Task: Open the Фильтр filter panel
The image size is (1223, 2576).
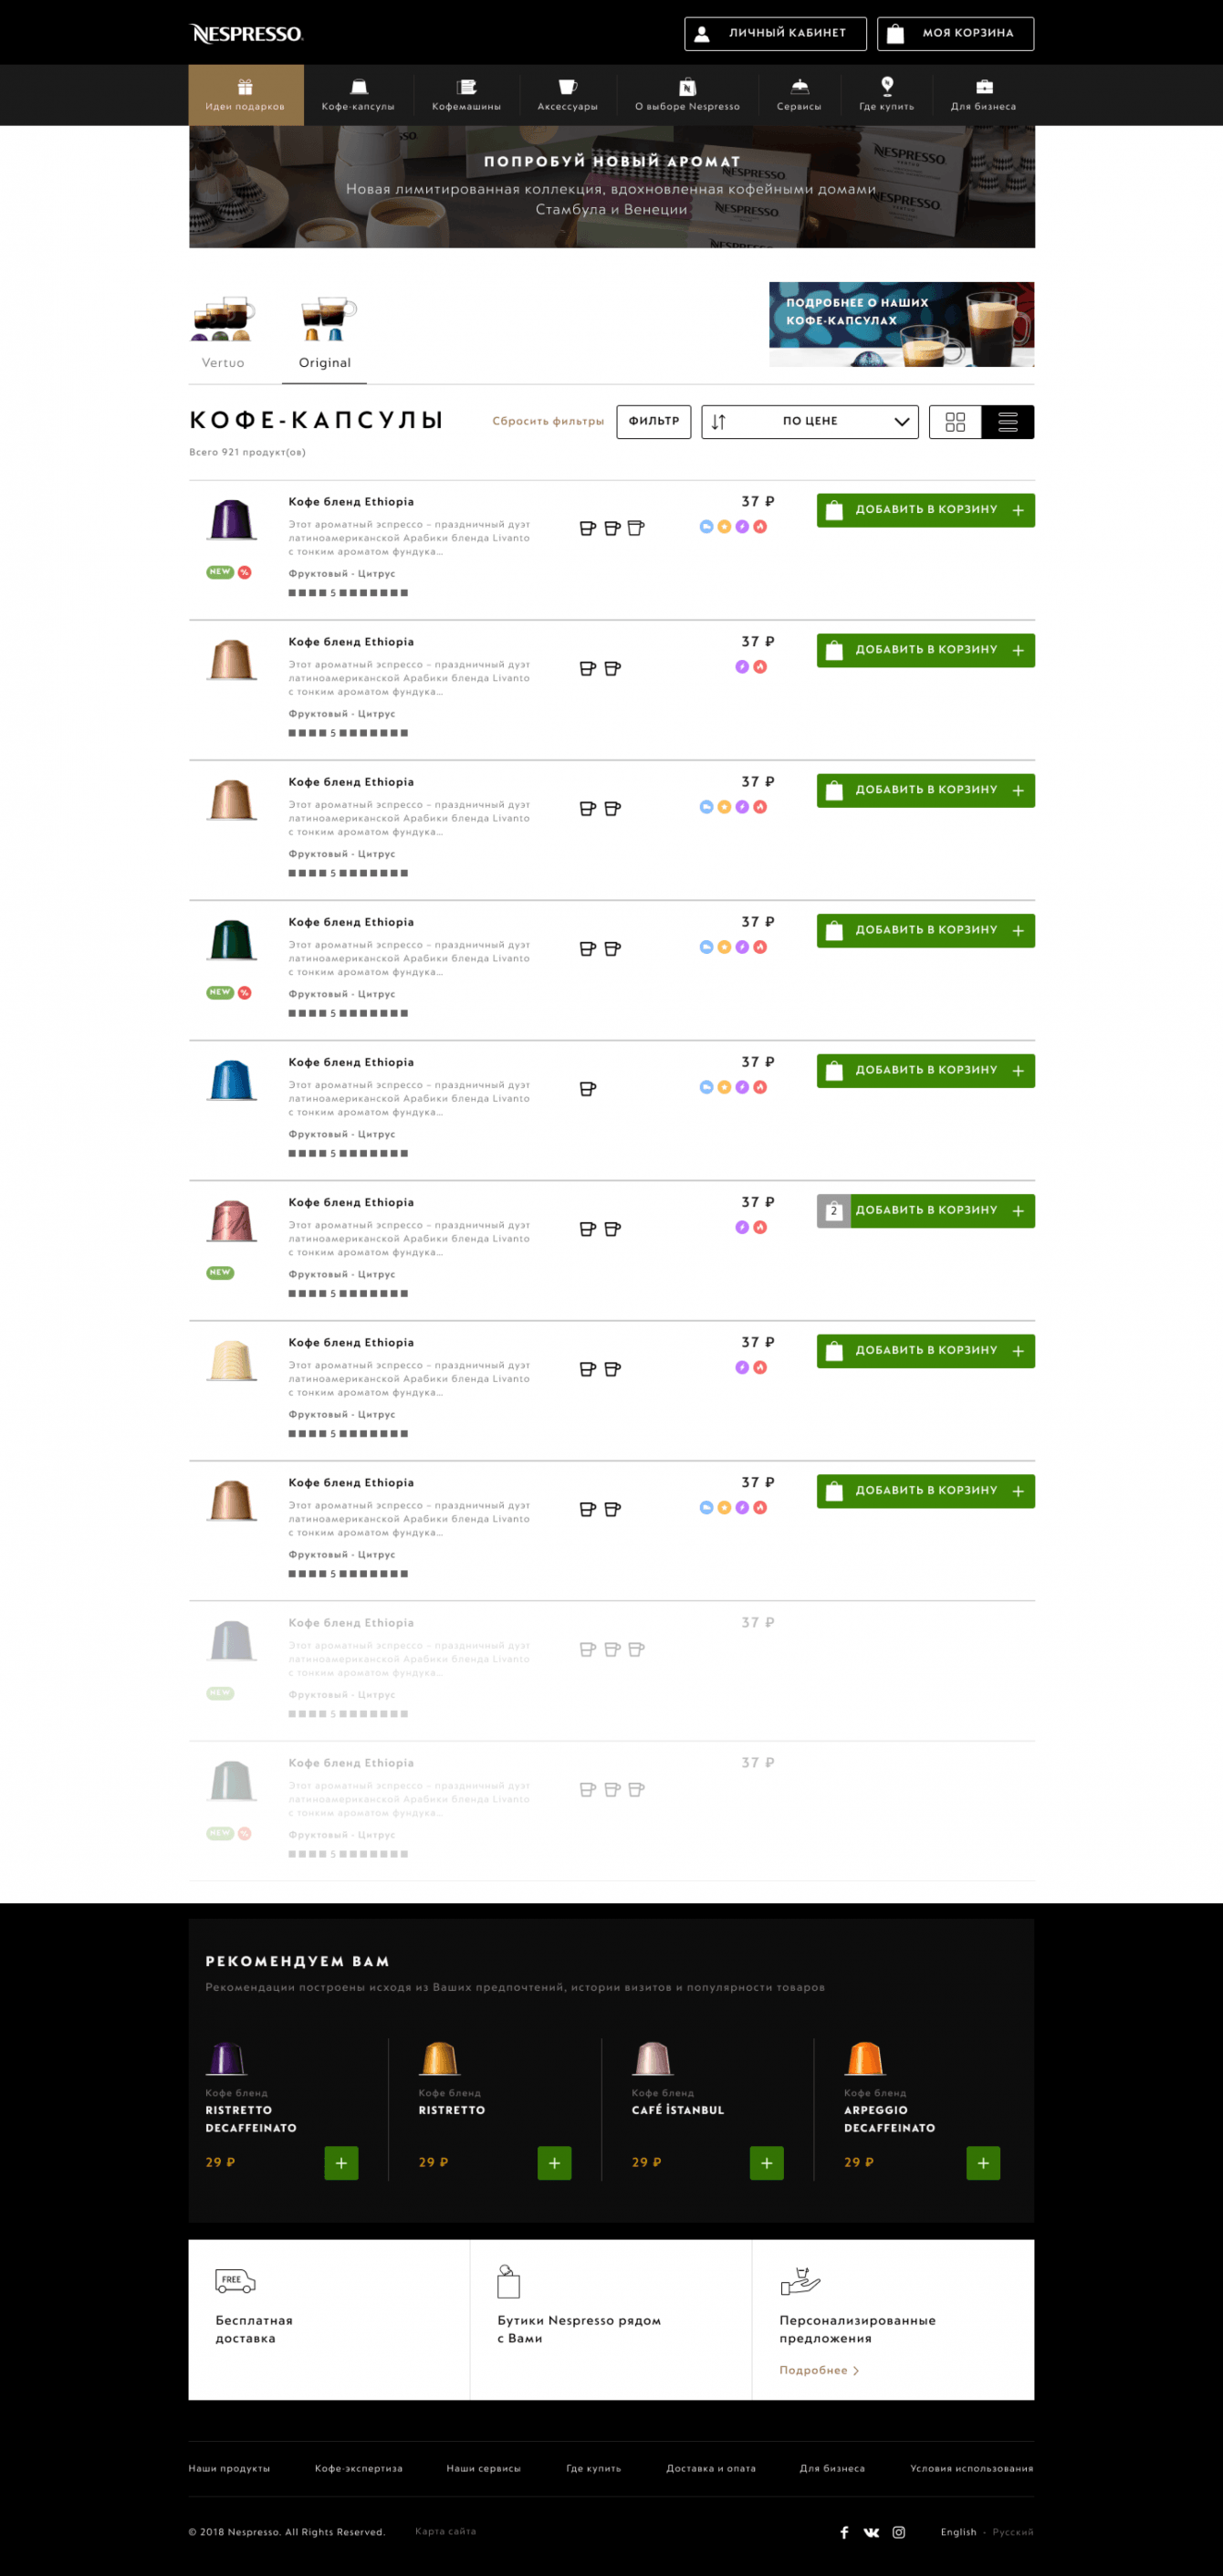Action: pyautogui.click(x=653, y=422)
